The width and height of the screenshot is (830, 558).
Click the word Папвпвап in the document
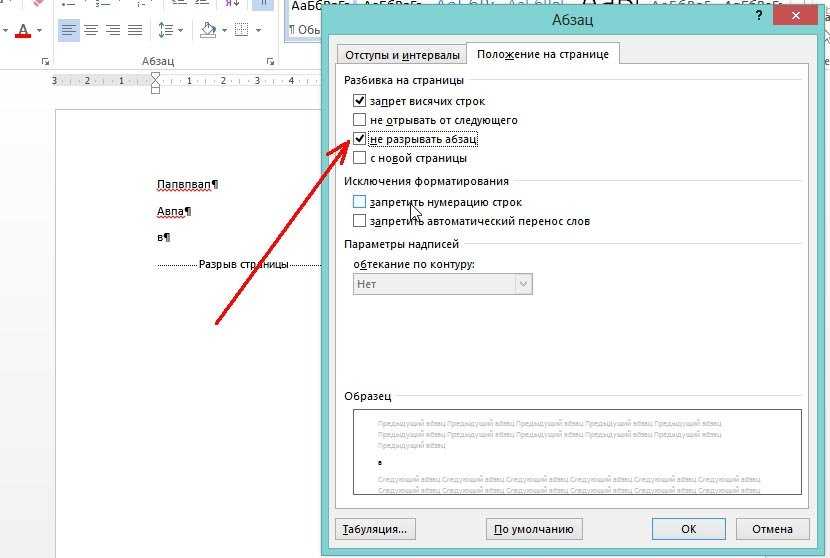point(184,184)
